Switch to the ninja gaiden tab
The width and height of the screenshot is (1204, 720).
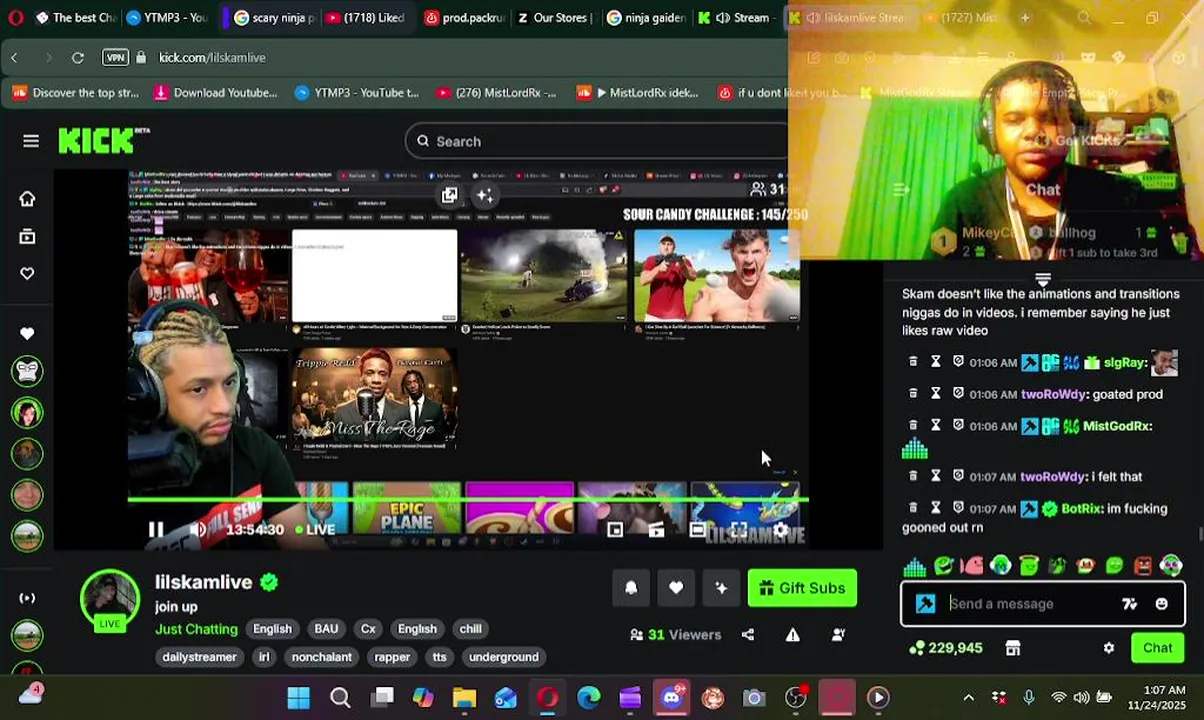tap(646, 18)
